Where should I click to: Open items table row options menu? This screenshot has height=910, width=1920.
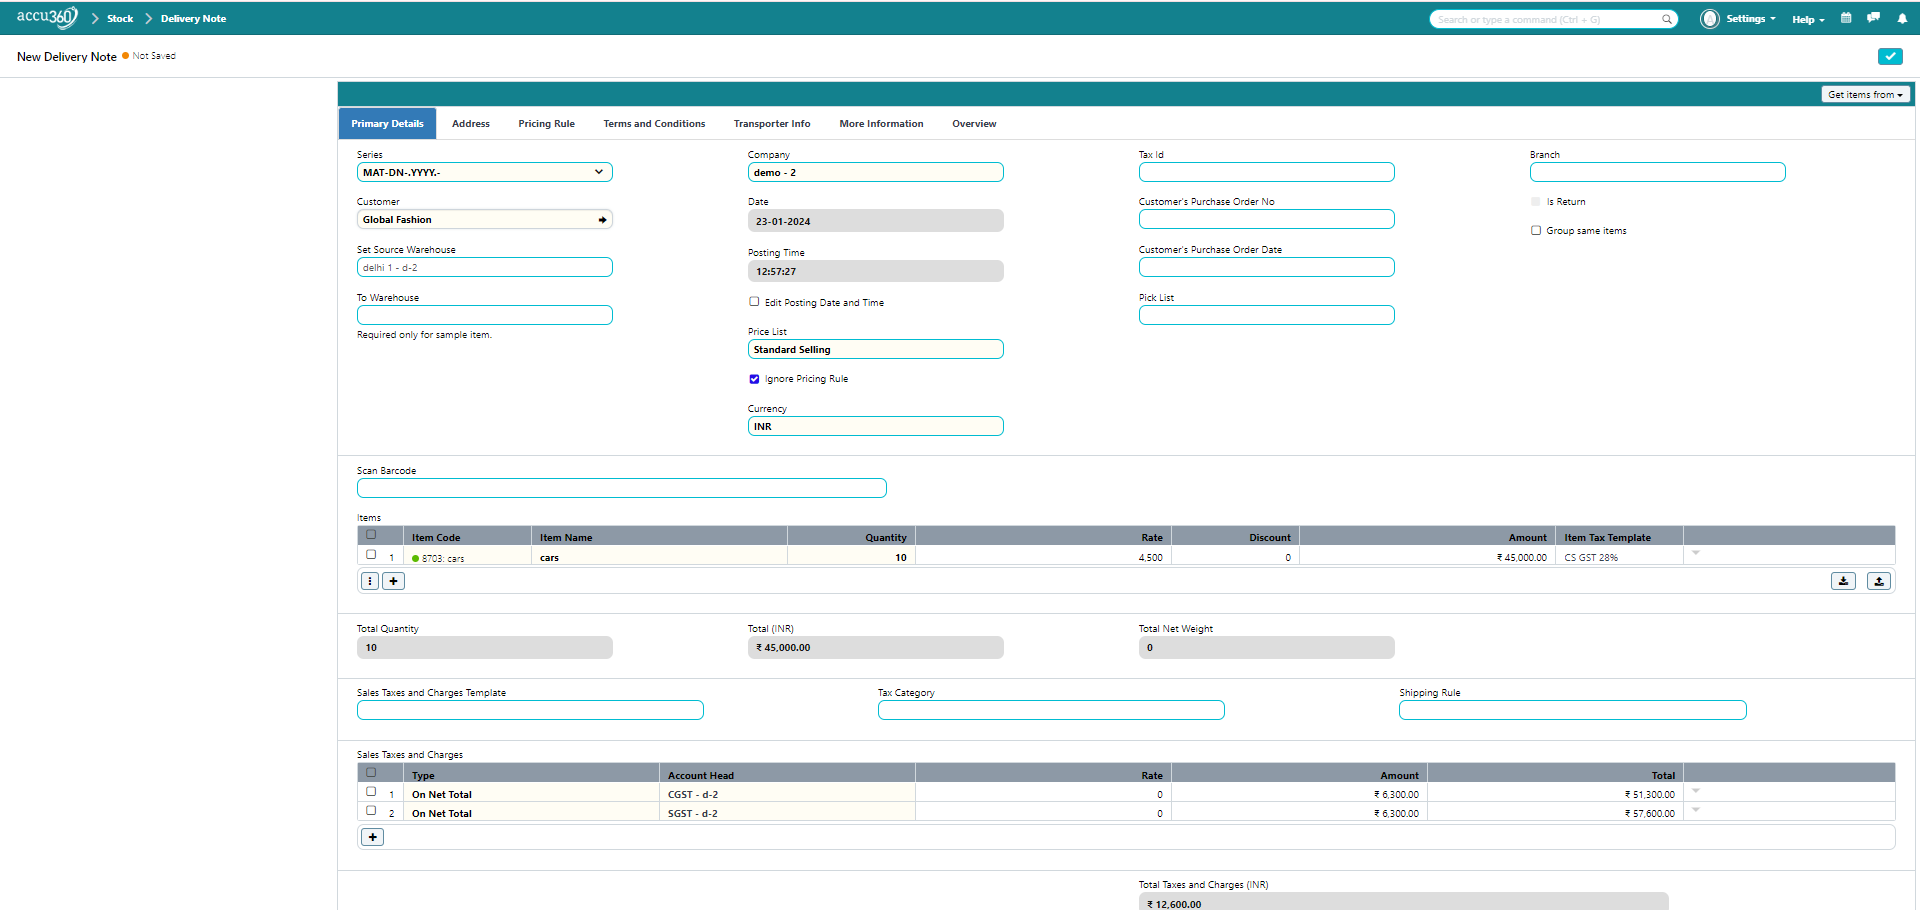pos(370,581)
